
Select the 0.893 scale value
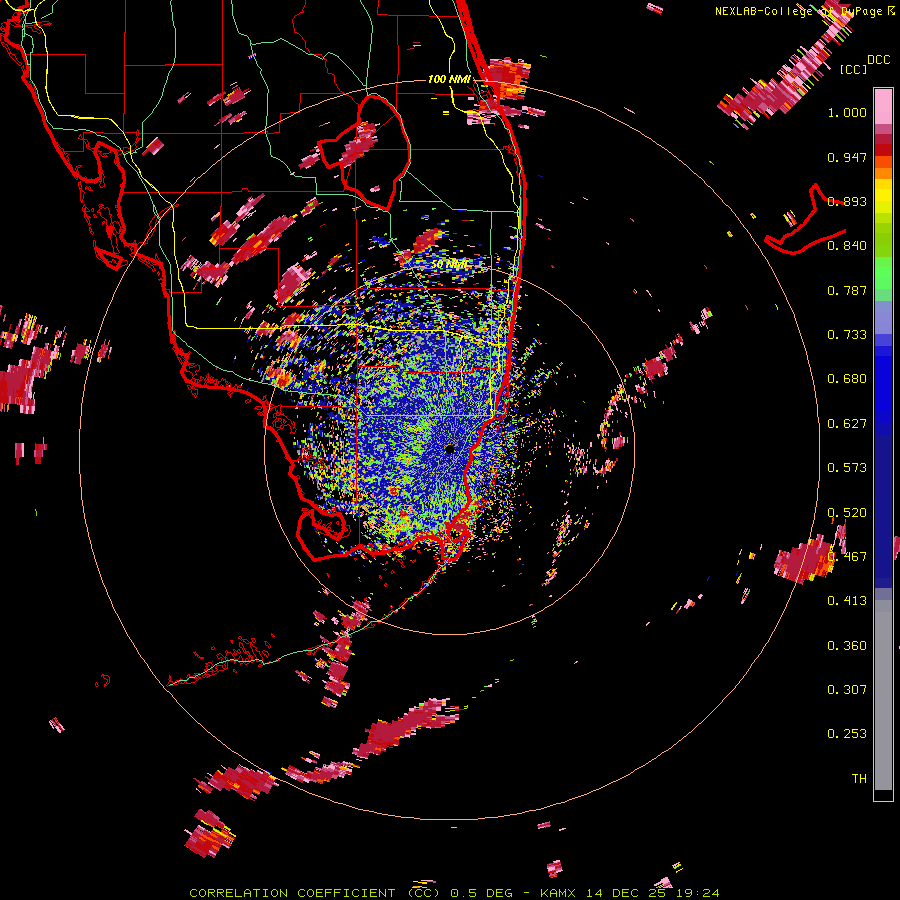[847, 201]
